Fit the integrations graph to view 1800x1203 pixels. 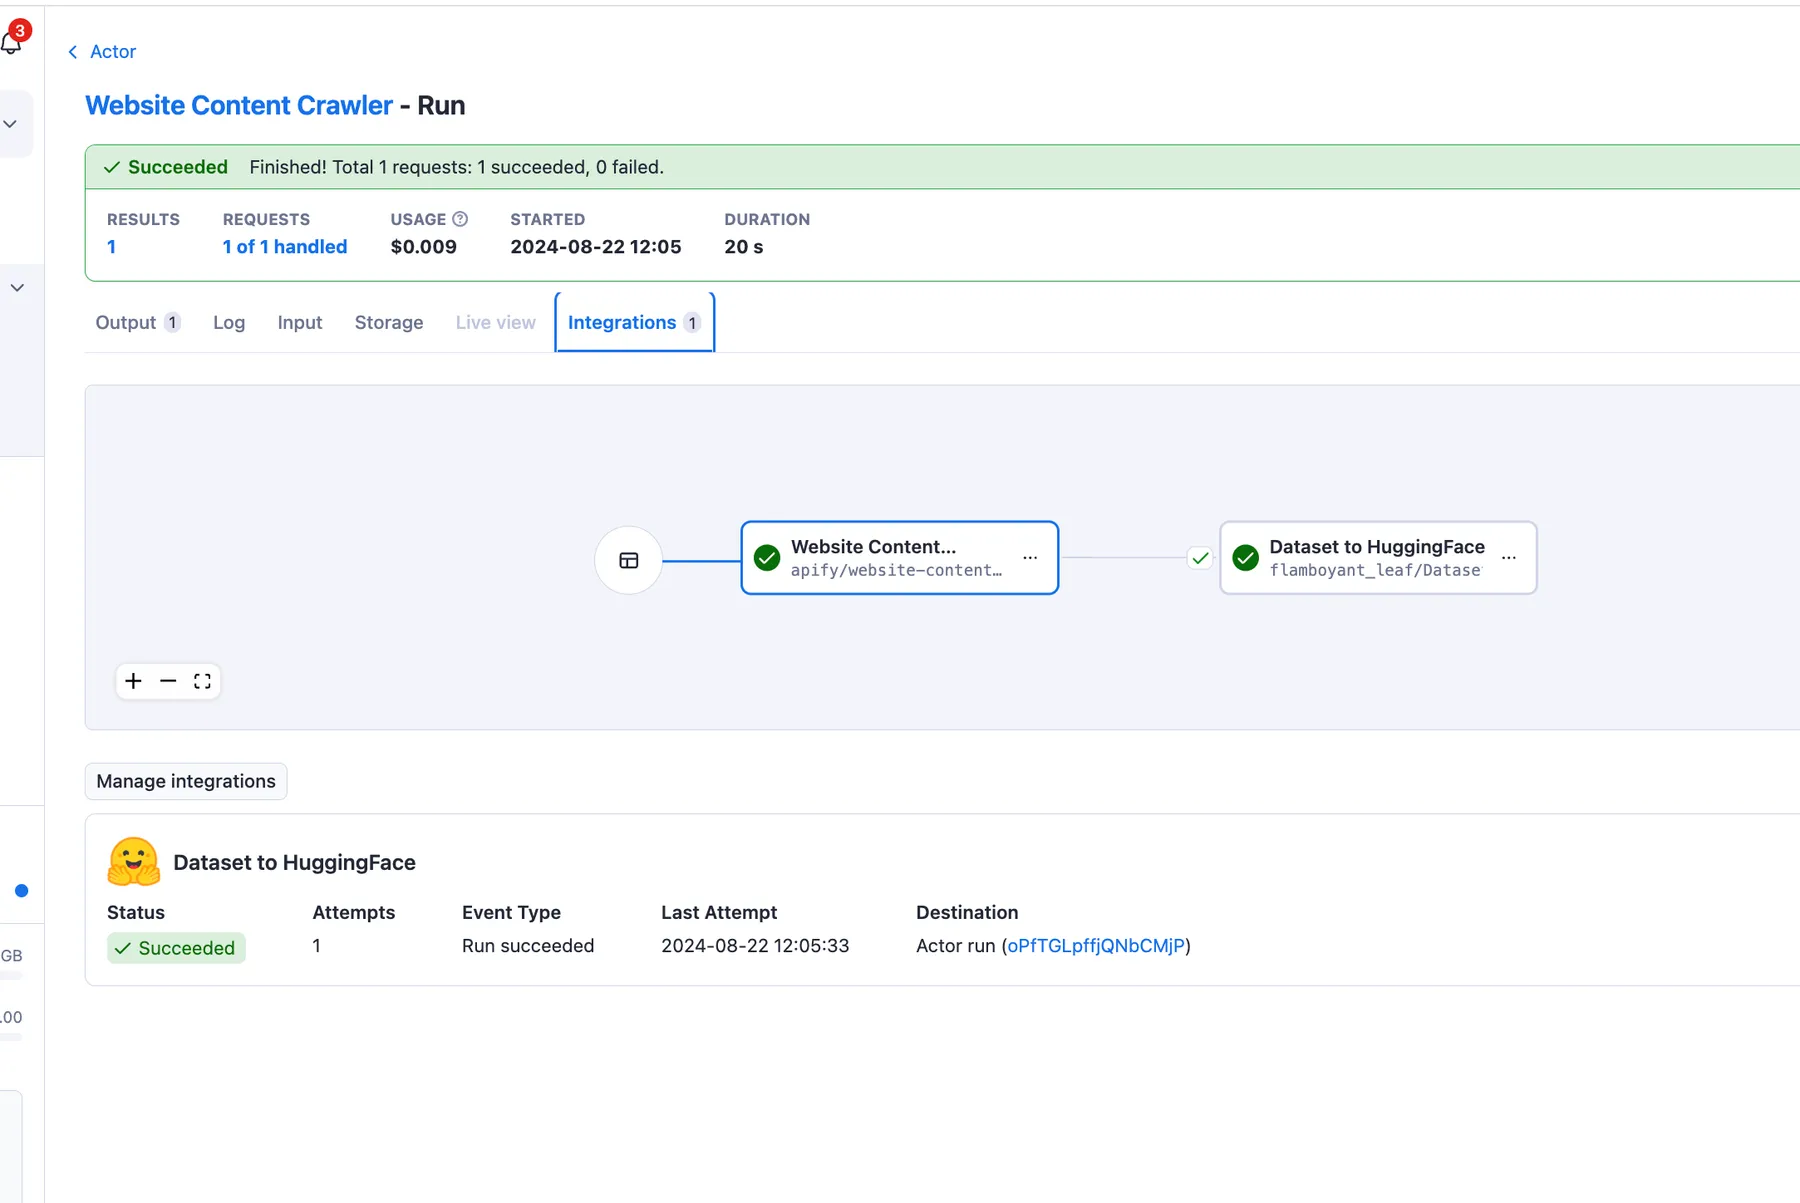[x=202, y=681]
